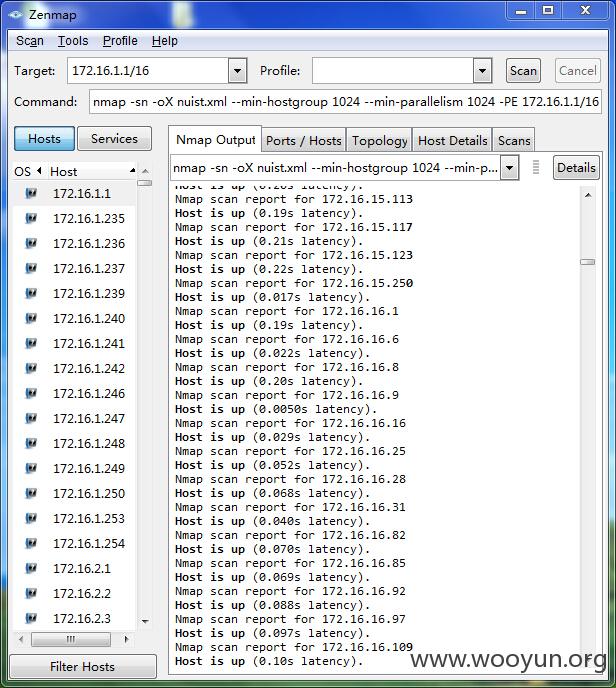The height and width of the screenshot is (688, 616).
Task: Click the Zenmap eye icon in title bar
Action: tap(15, 14)
